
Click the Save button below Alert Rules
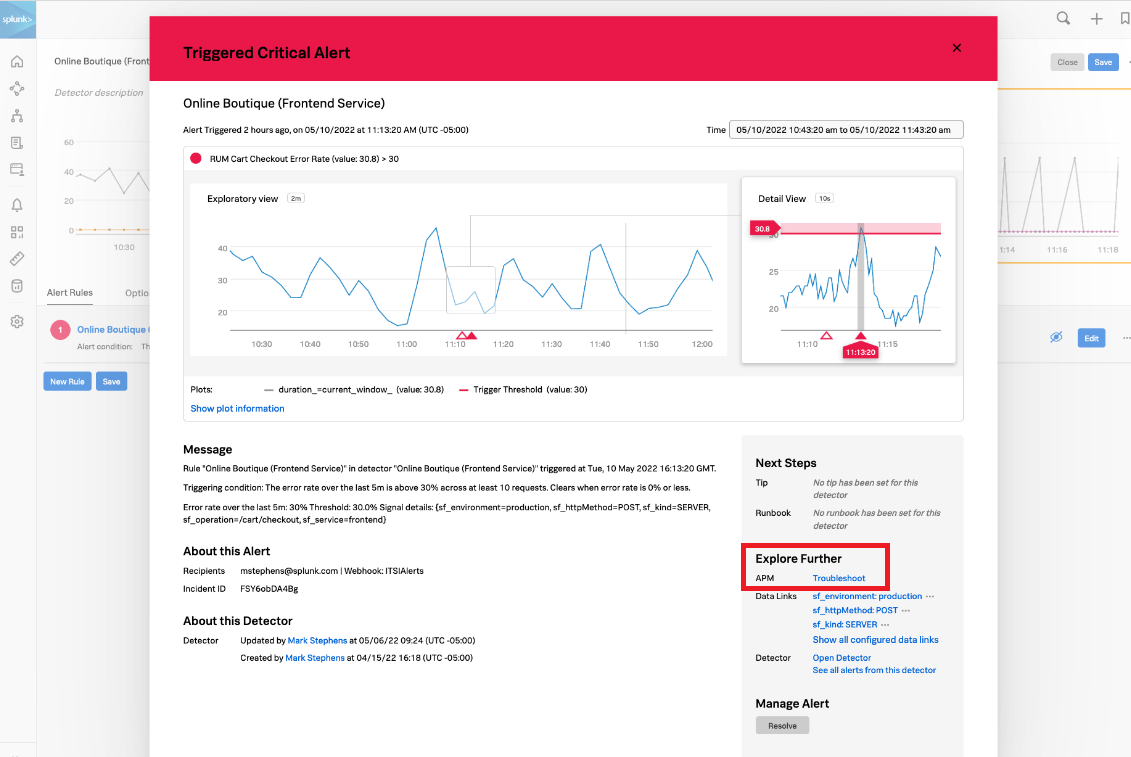(111, 382)
